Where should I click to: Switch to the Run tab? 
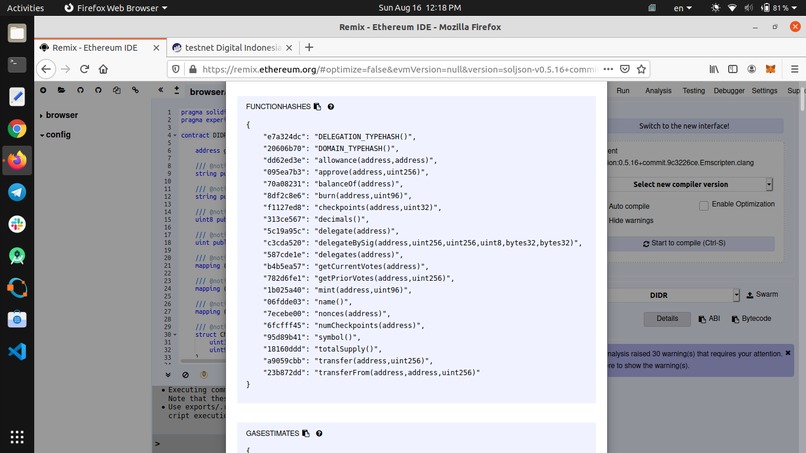pyautogui.click(x=622, y=90)
